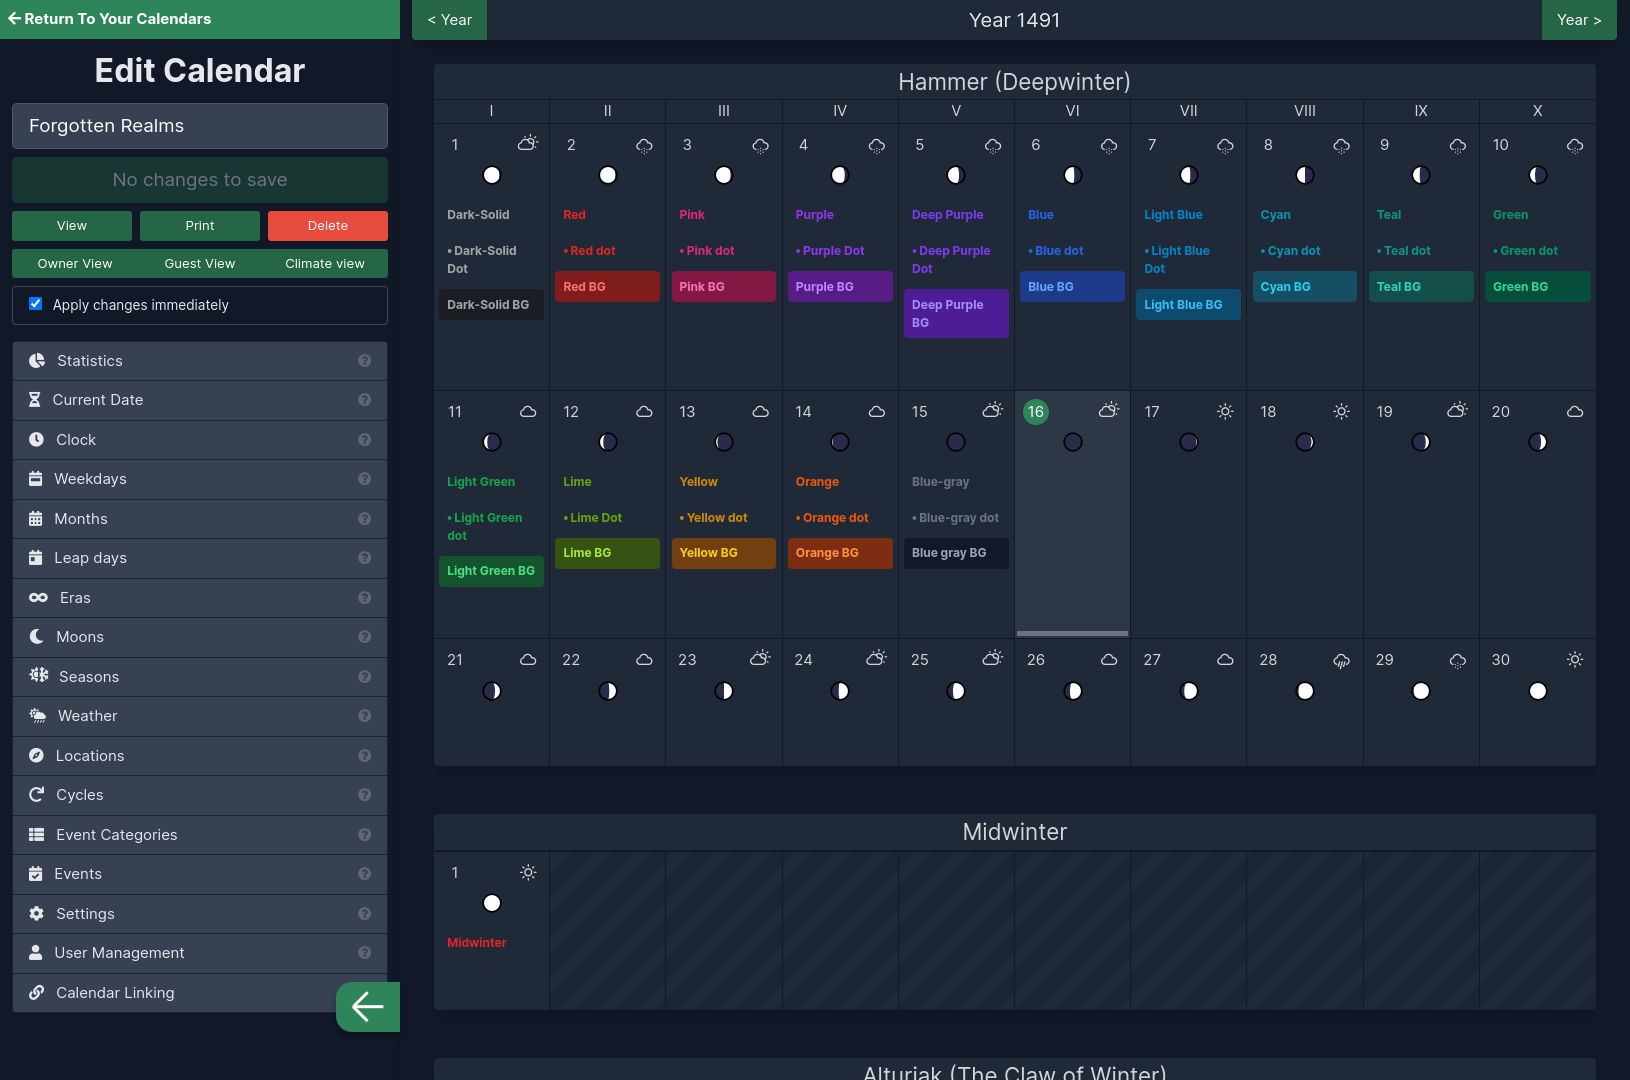Select the Weather icon in the sidebar
Viewport: 1630px width, 1080px height.
pyautogui.click(x=37, y=715)
